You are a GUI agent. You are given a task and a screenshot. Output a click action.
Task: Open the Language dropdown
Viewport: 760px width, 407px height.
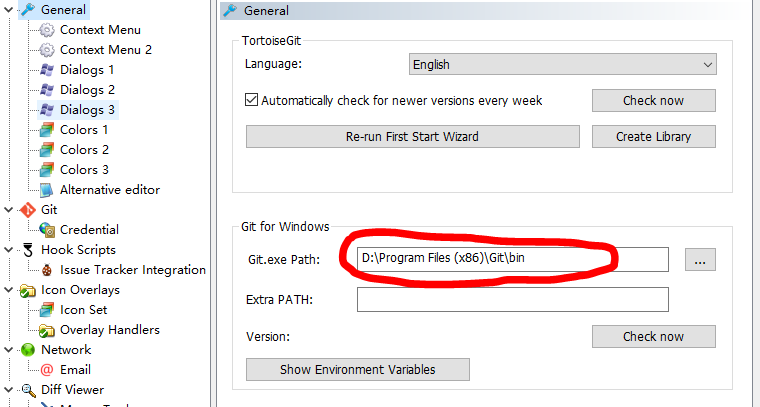pos(563,64)
